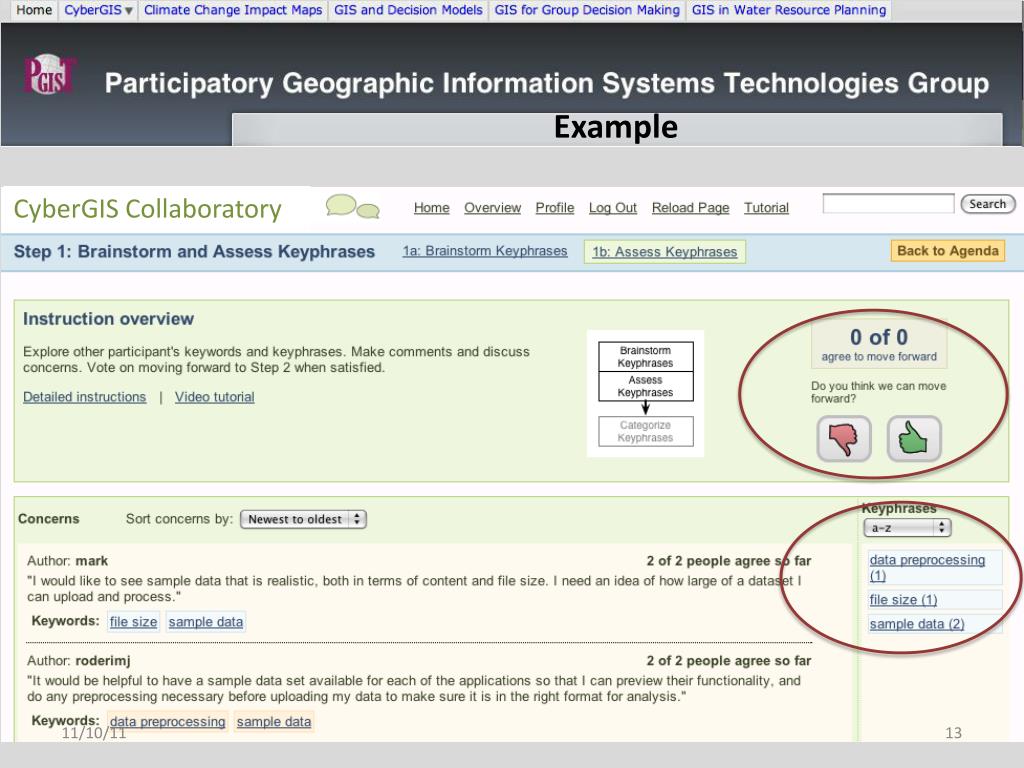The image size is (1024, 768).
Task: Click author name 'roderimj'
Action: pos(103,661)
